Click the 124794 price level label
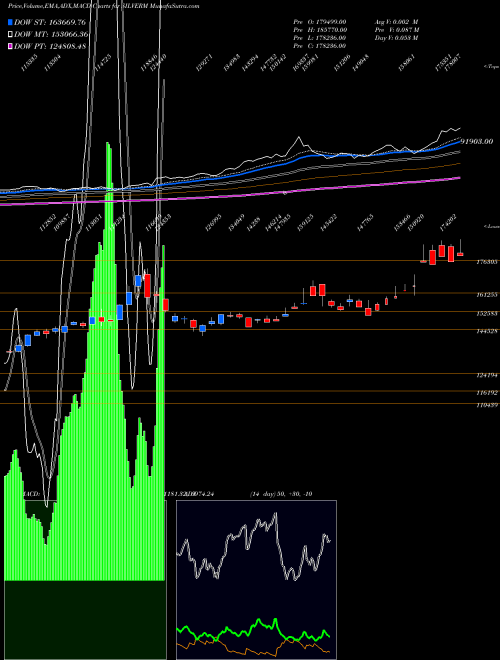This screenshot has width=500, height=660. point(487,375)
